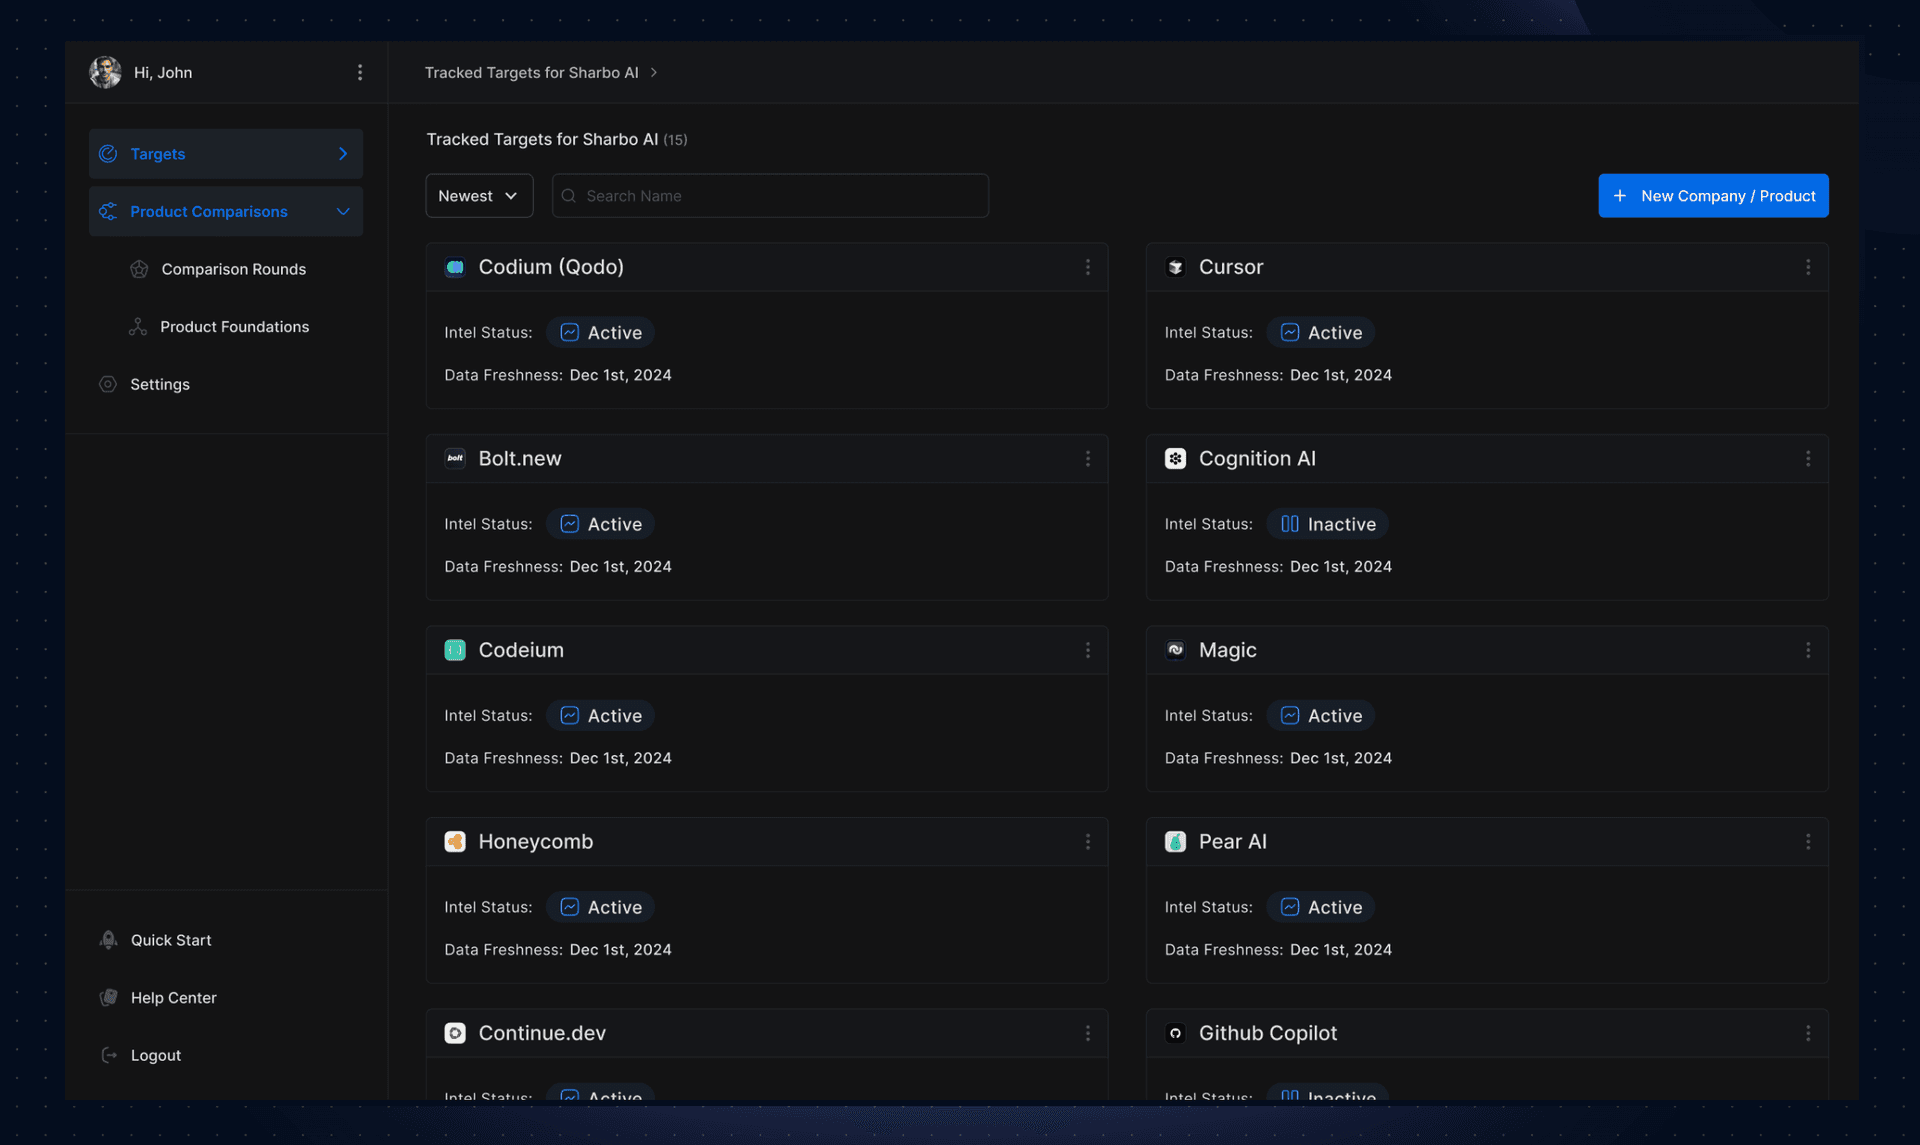Open options menu for Codium (Qodo) card
The width and height of the screenshot is (1920, 1145).
click(1088, 267)
